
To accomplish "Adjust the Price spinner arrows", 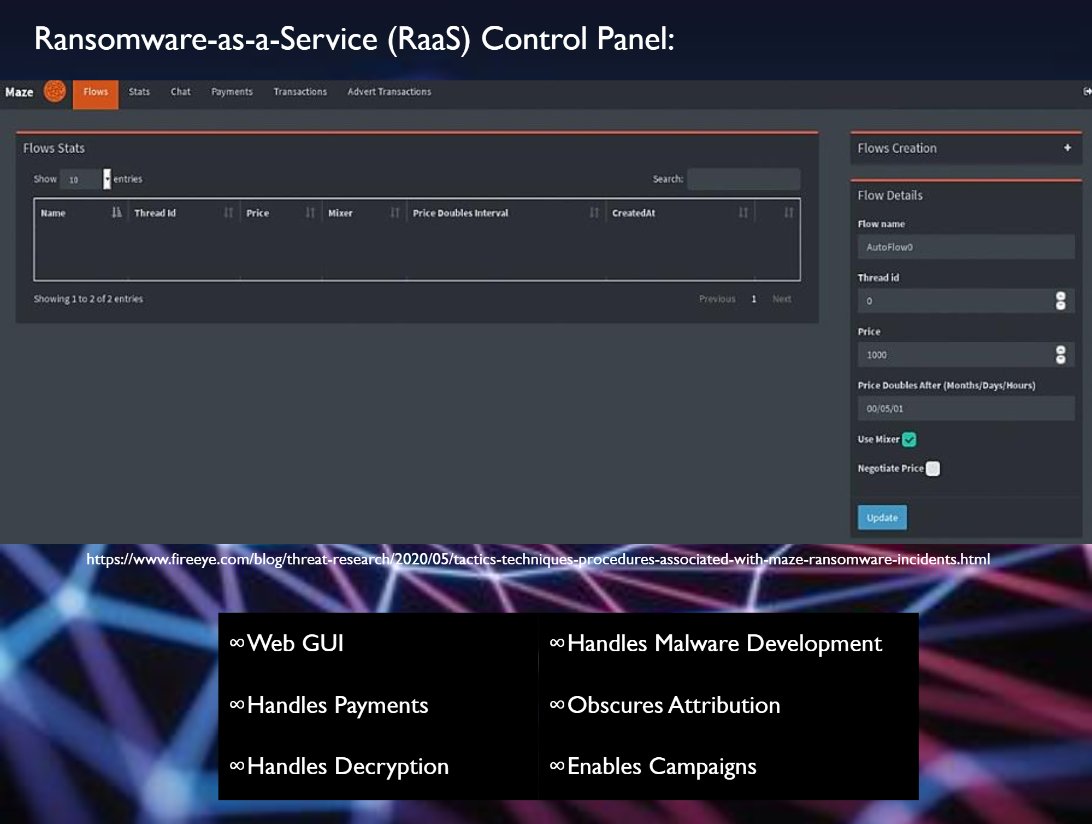I will coord(1061,355).
